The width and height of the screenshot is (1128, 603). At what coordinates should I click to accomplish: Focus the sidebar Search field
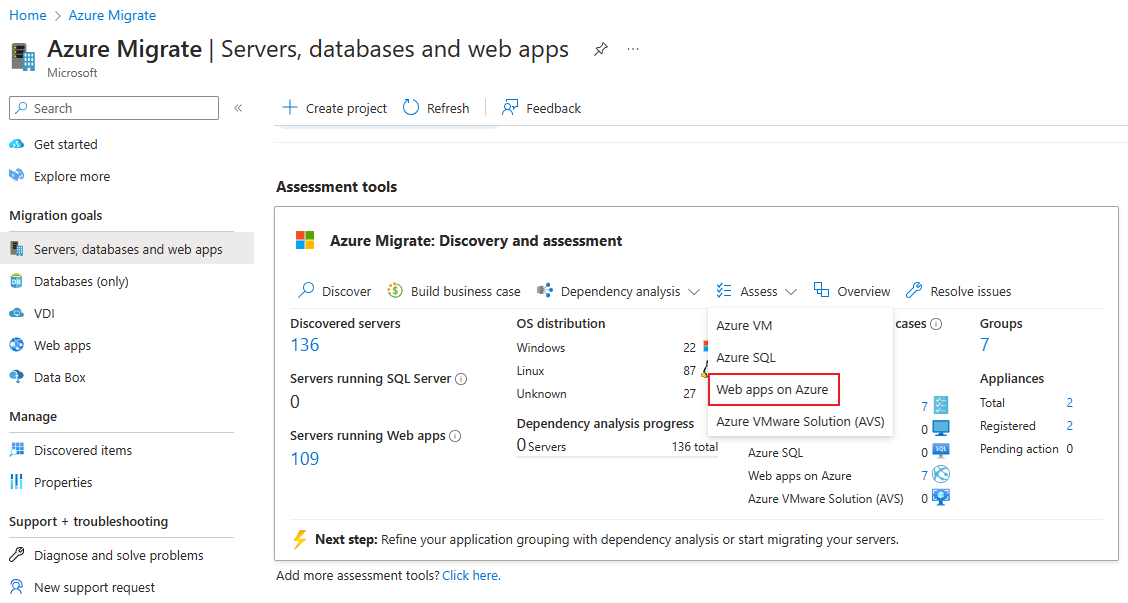click(114, 108)
